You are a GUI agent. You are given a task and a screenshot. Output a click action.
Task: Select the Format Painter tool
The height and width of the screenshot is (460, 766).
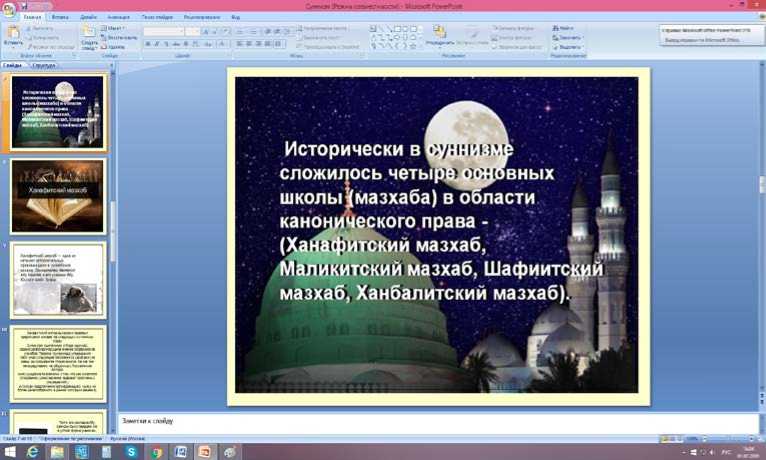pyautogui.click(x=51, y=47)
